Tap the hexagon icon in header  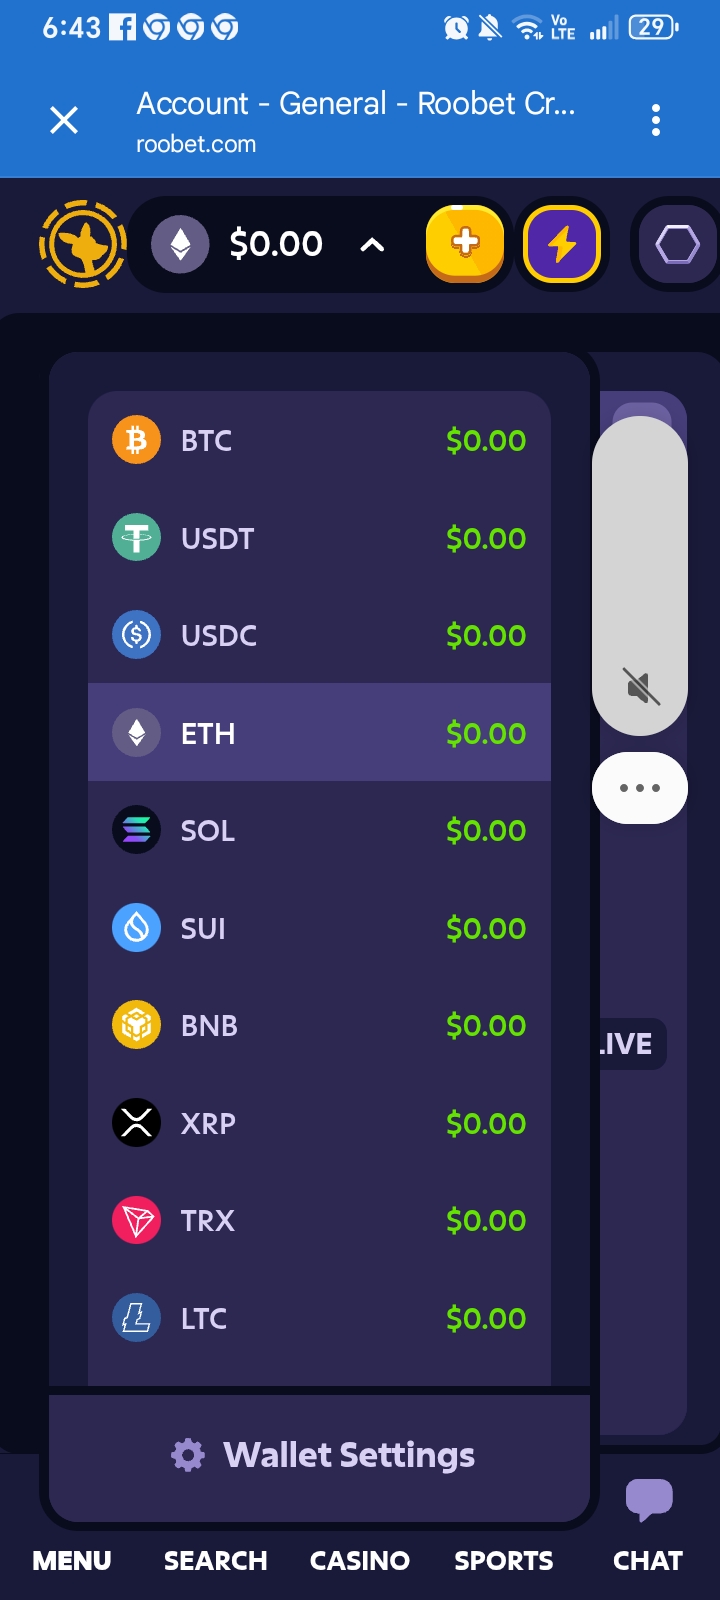[x=677, y=244]
